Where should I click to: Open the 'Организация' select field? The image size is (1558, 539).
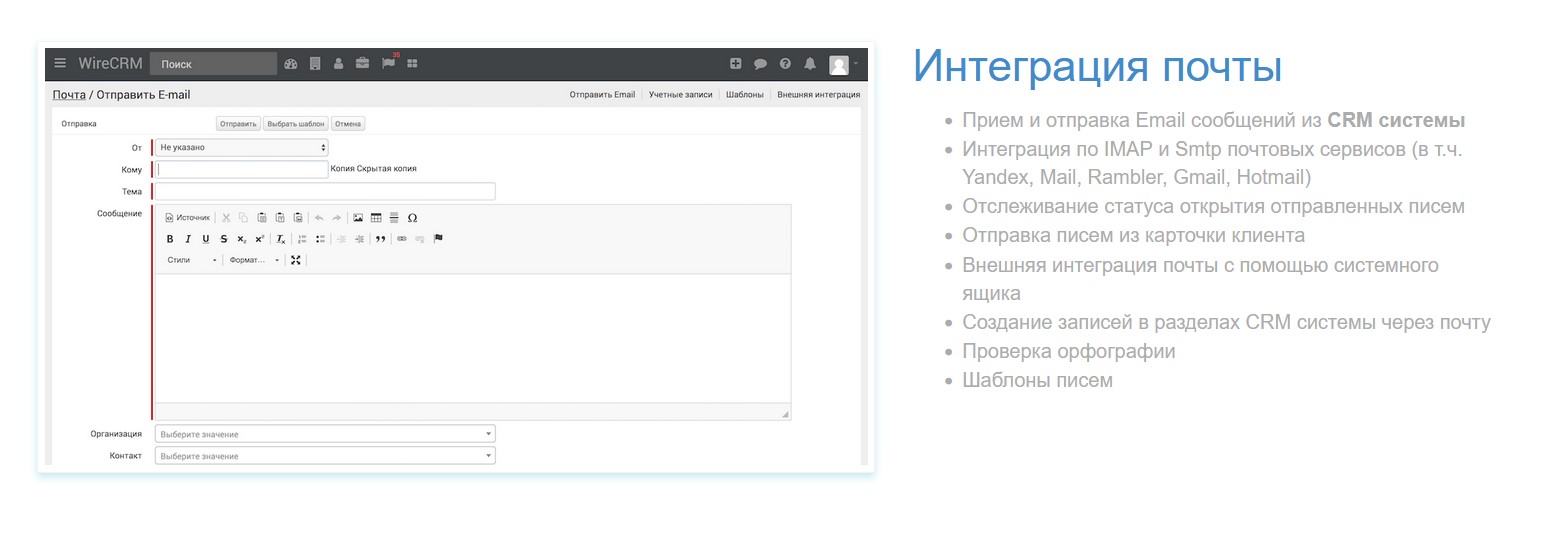click(325, 435)
